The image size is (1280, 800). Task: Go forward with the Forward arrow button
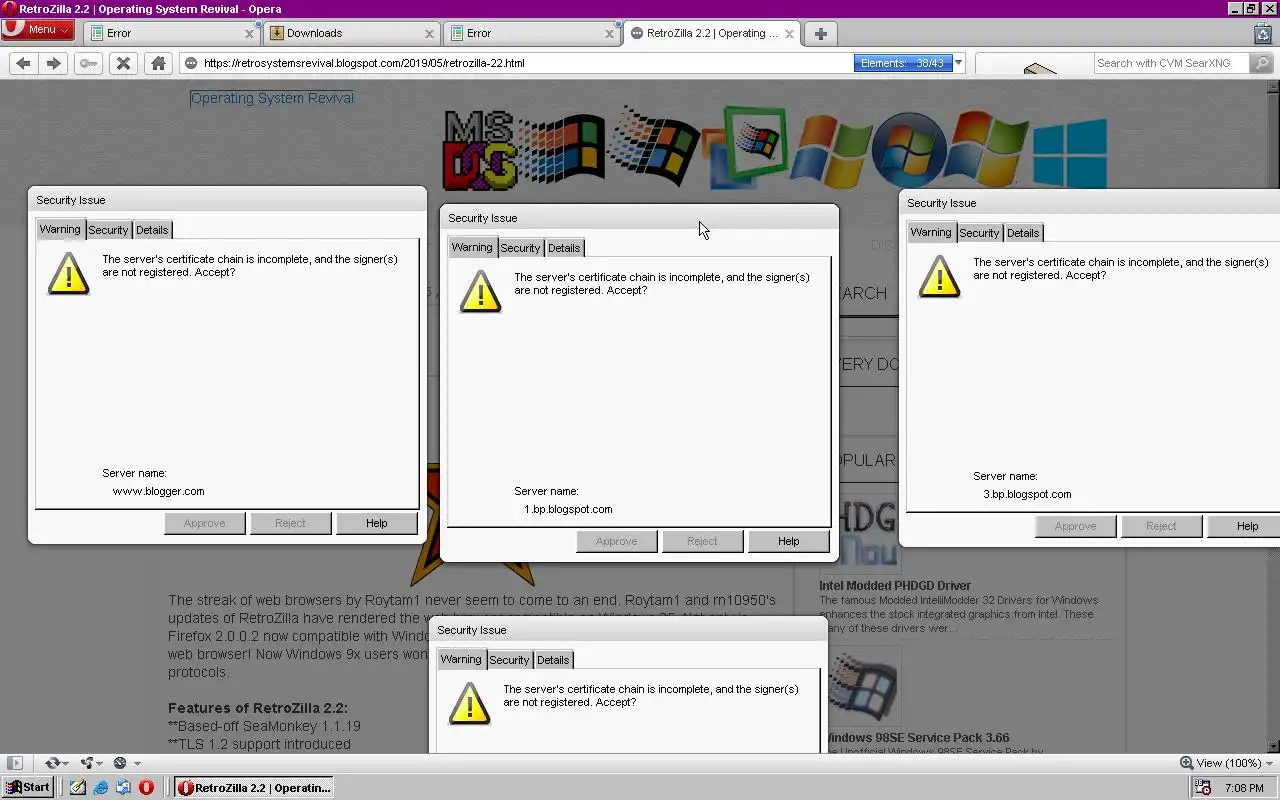tap(54, 63)
